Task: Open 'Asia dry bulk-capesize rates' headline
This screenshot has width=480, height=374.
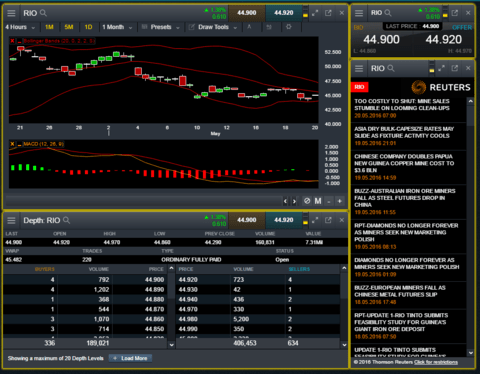Action: (x=404, y=132)
